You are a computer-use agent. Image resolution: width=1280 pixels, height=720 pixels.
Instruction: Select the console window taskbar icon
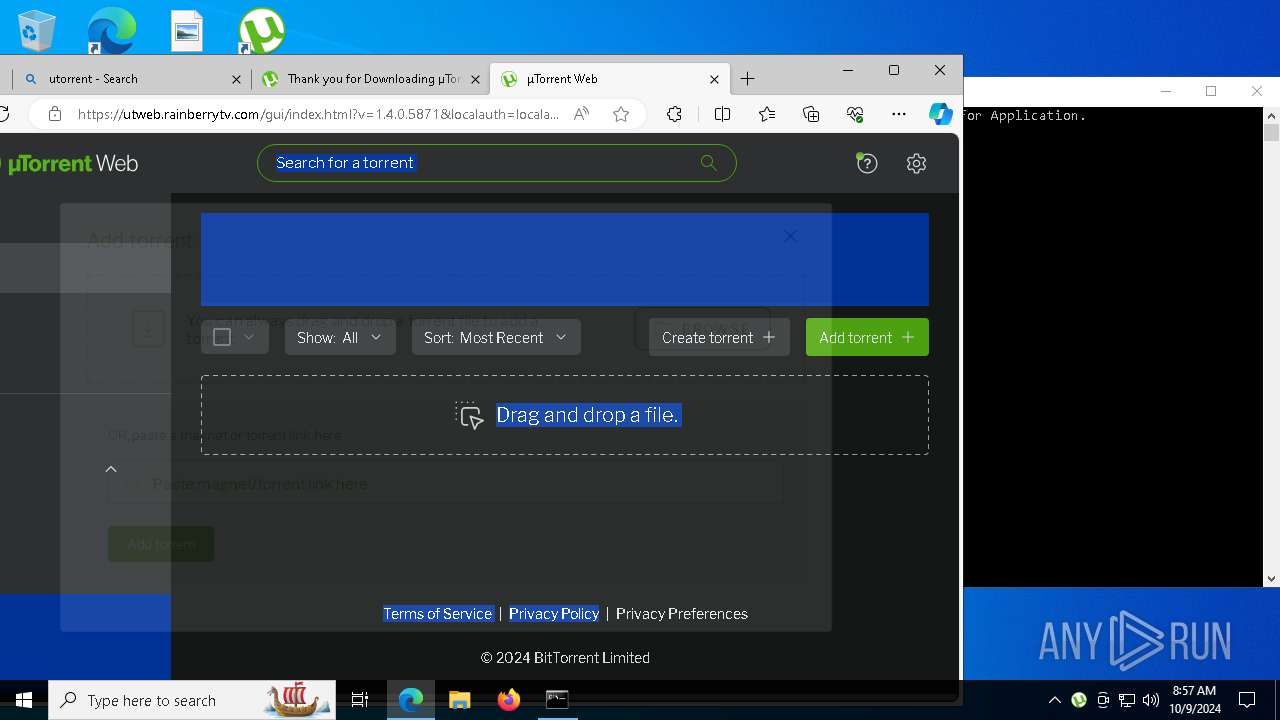(557, 700)
